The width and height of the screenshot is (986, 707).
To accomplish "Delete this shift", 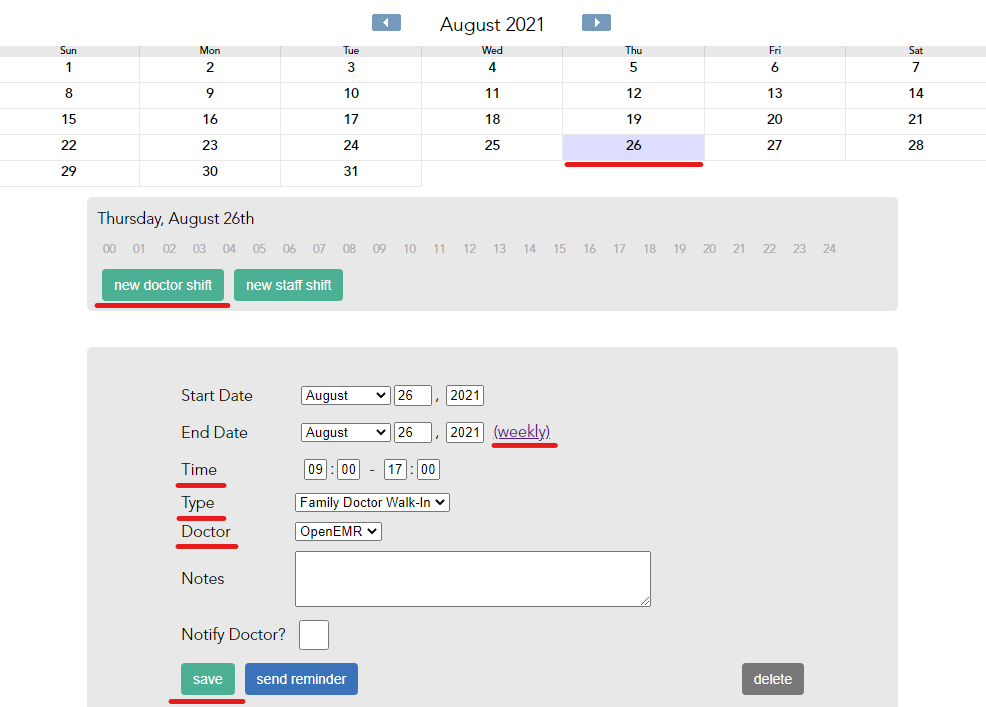I will [772, 679].
